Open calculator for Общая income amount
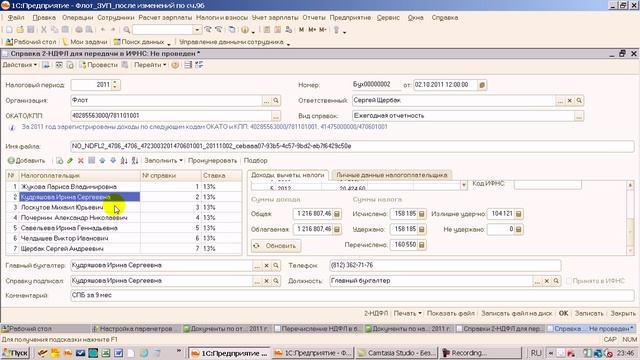The height and width of the screenshot is (360, 640). click(x=337, y=214)
